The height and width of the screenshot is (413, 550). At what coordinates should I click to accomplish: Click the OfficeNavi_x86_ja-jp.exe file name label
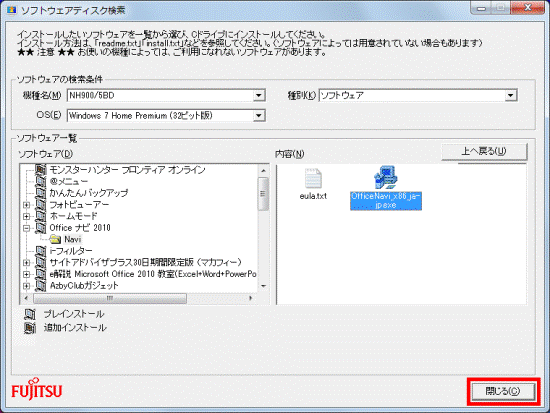pos(386,201)
